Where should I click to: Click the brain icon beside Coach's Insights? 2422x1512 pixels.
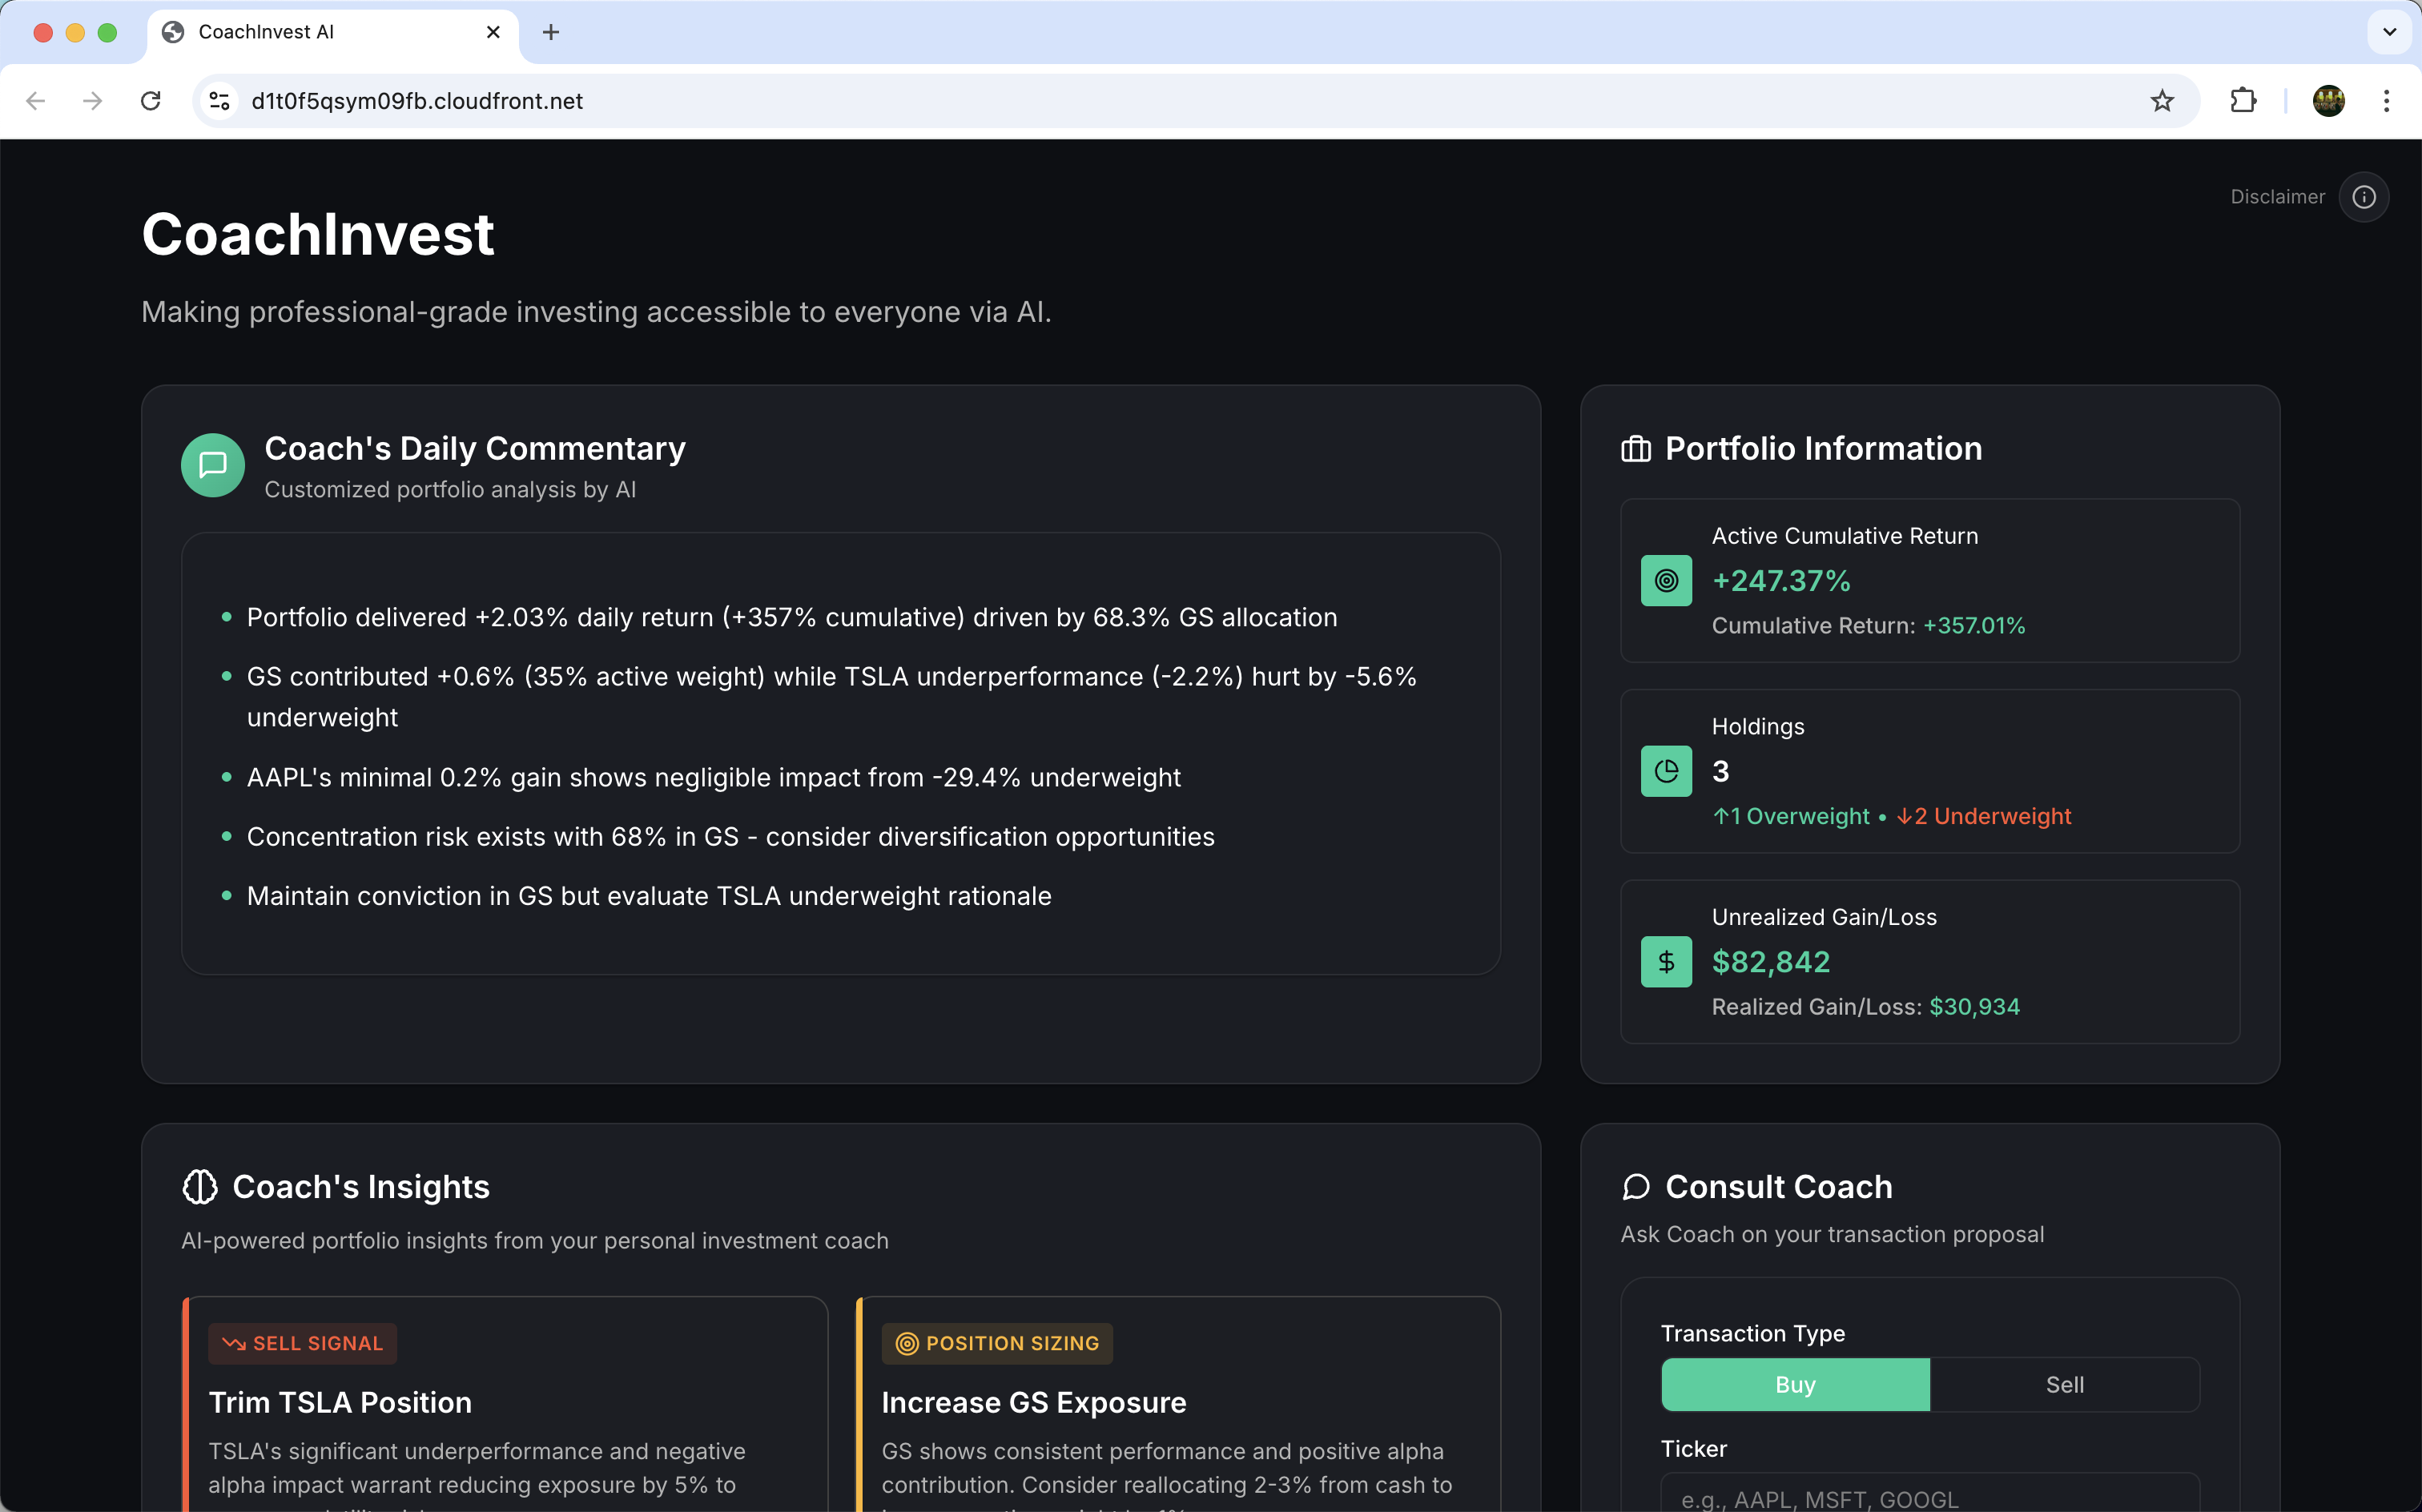coord(200,1187)
